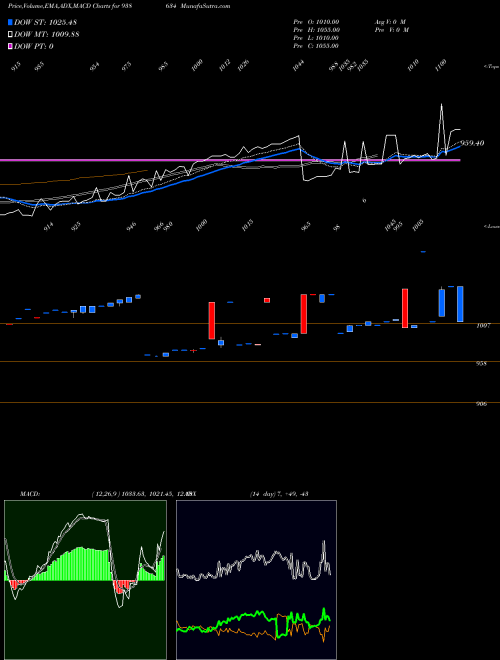Click the 1012 top price label
Screen dimensions: 500x660
pos(225,65)
